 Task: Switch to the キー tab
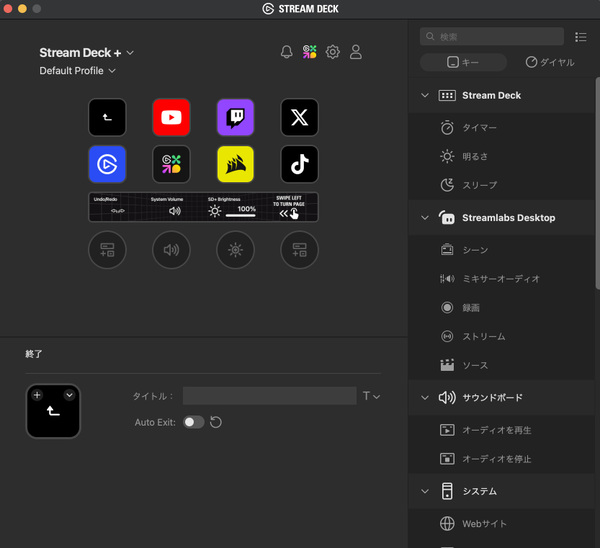click(x=463, y=62)
